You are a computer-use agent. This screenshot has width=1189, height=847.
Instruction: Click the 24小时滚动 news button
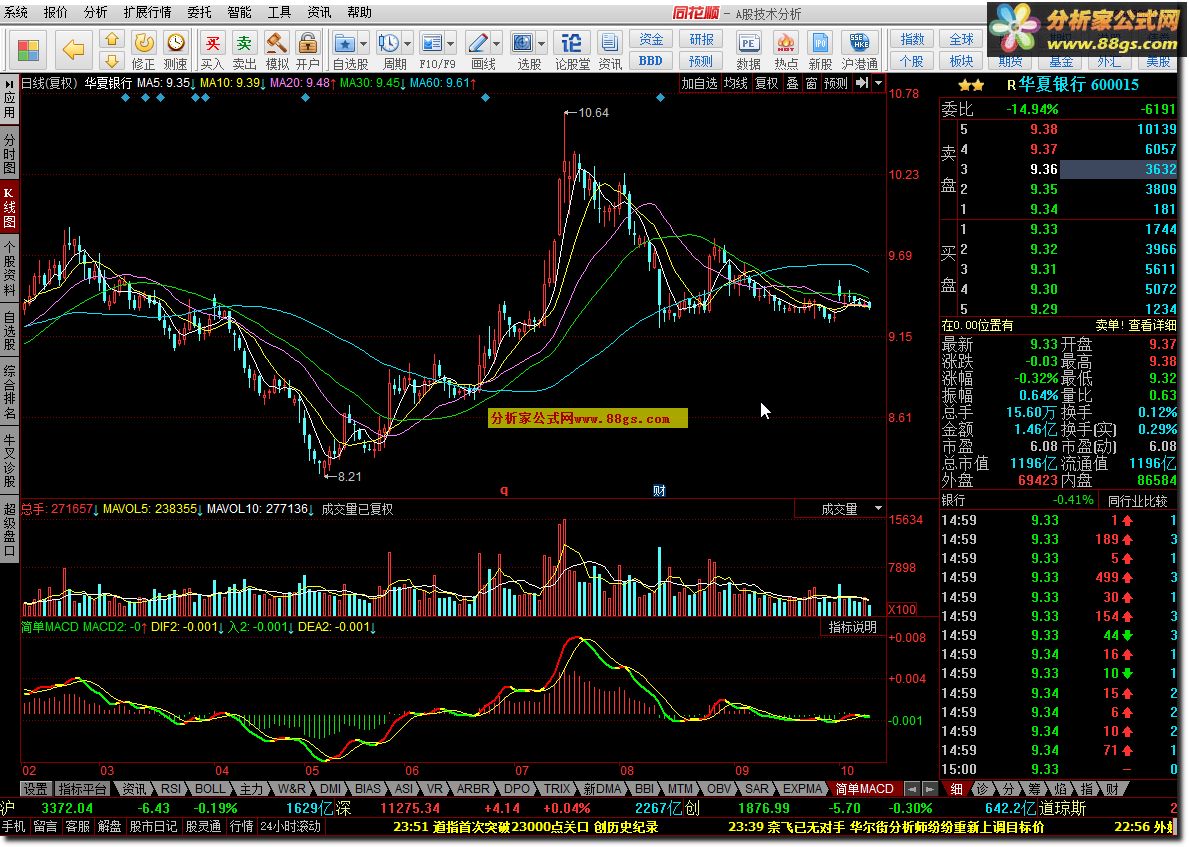pyautogui.click(x=290, y=826)
